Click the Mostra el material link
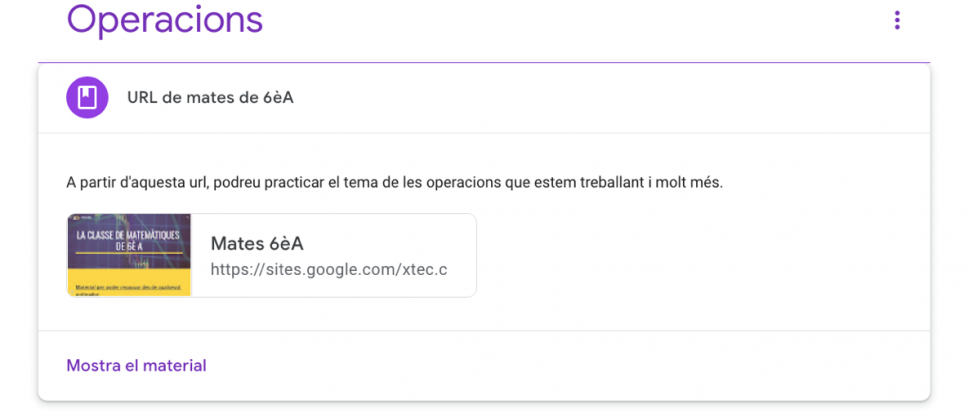 (136, 366)
